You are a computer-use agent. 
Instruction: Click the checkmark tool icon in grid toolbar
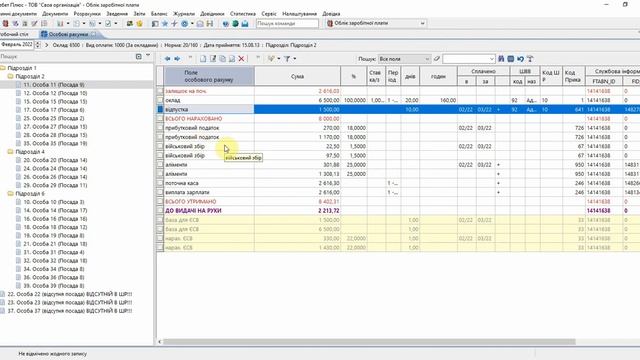pos(271,59)
